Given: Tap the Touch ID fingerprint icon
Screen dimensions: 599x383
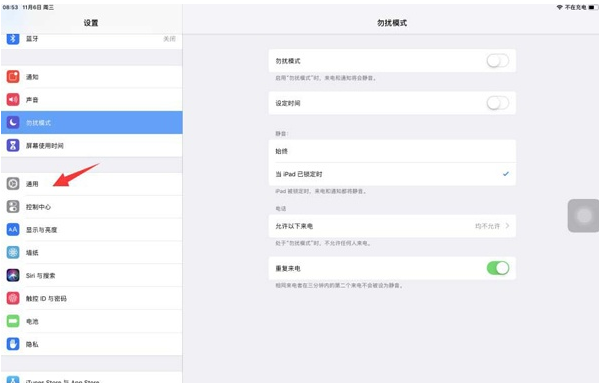Looking at the screenshot, I should pos(13,298).
